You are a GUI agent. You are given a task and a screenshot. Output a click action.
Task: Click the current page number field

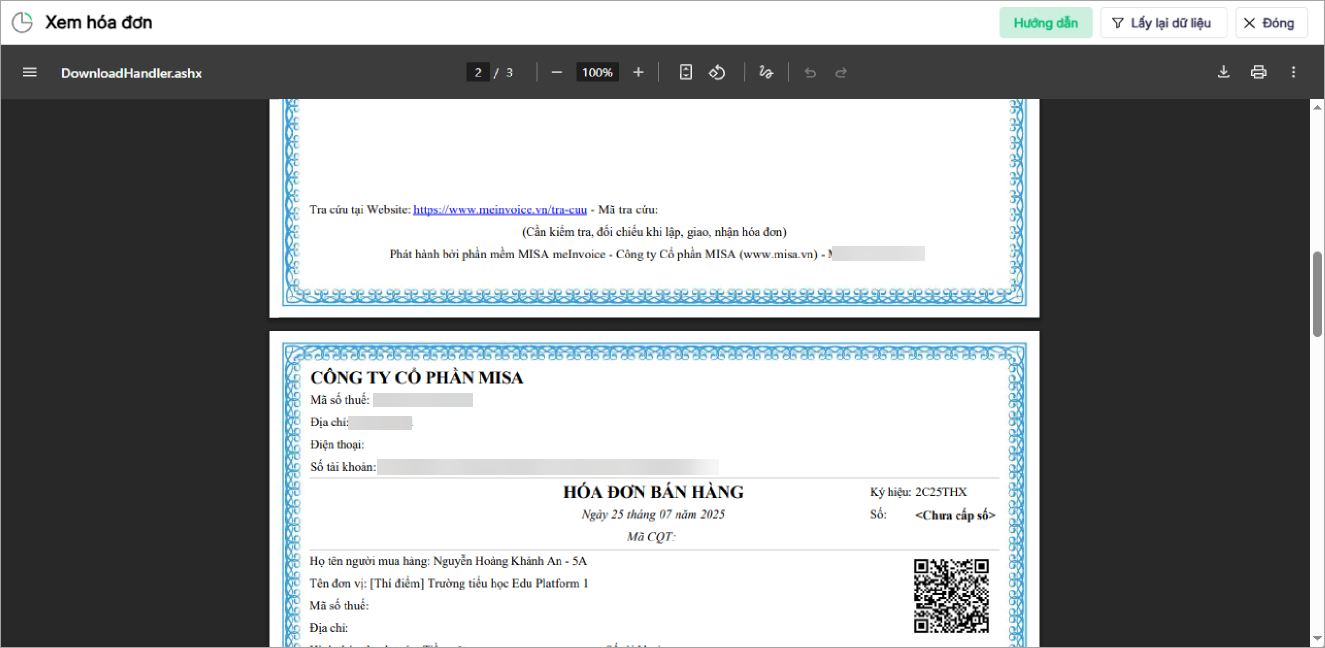click(x=478, y=73)
